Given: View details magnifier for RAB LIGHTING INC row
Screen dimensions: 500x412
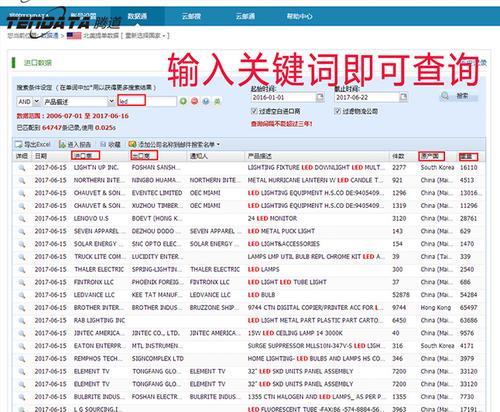Looking at the screenshot, I should (x=22, y=321).
